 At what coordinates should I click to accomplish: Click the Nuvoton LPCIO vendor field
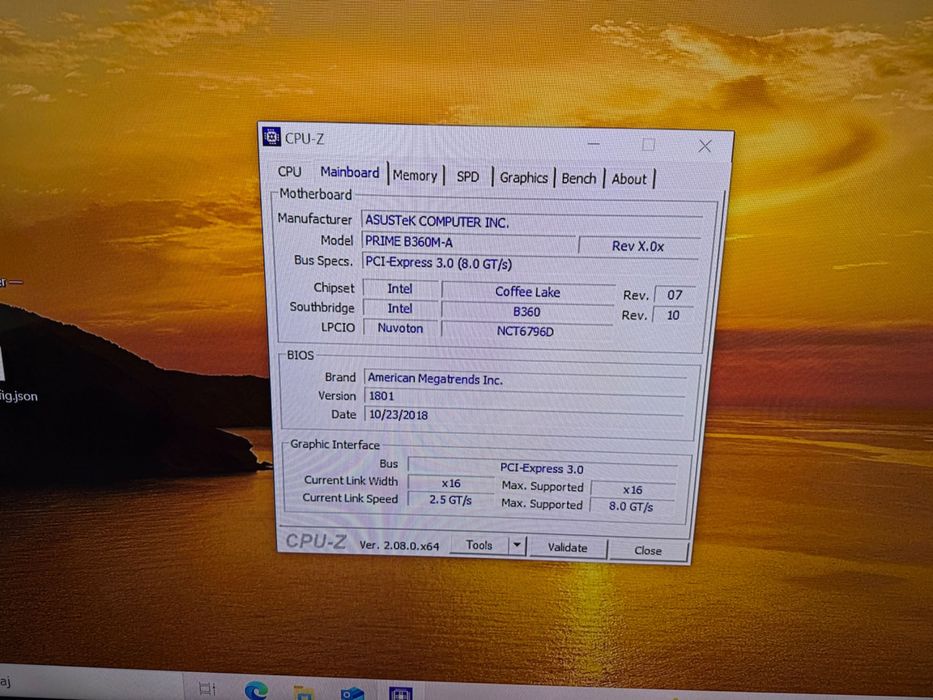click(400, 328)
